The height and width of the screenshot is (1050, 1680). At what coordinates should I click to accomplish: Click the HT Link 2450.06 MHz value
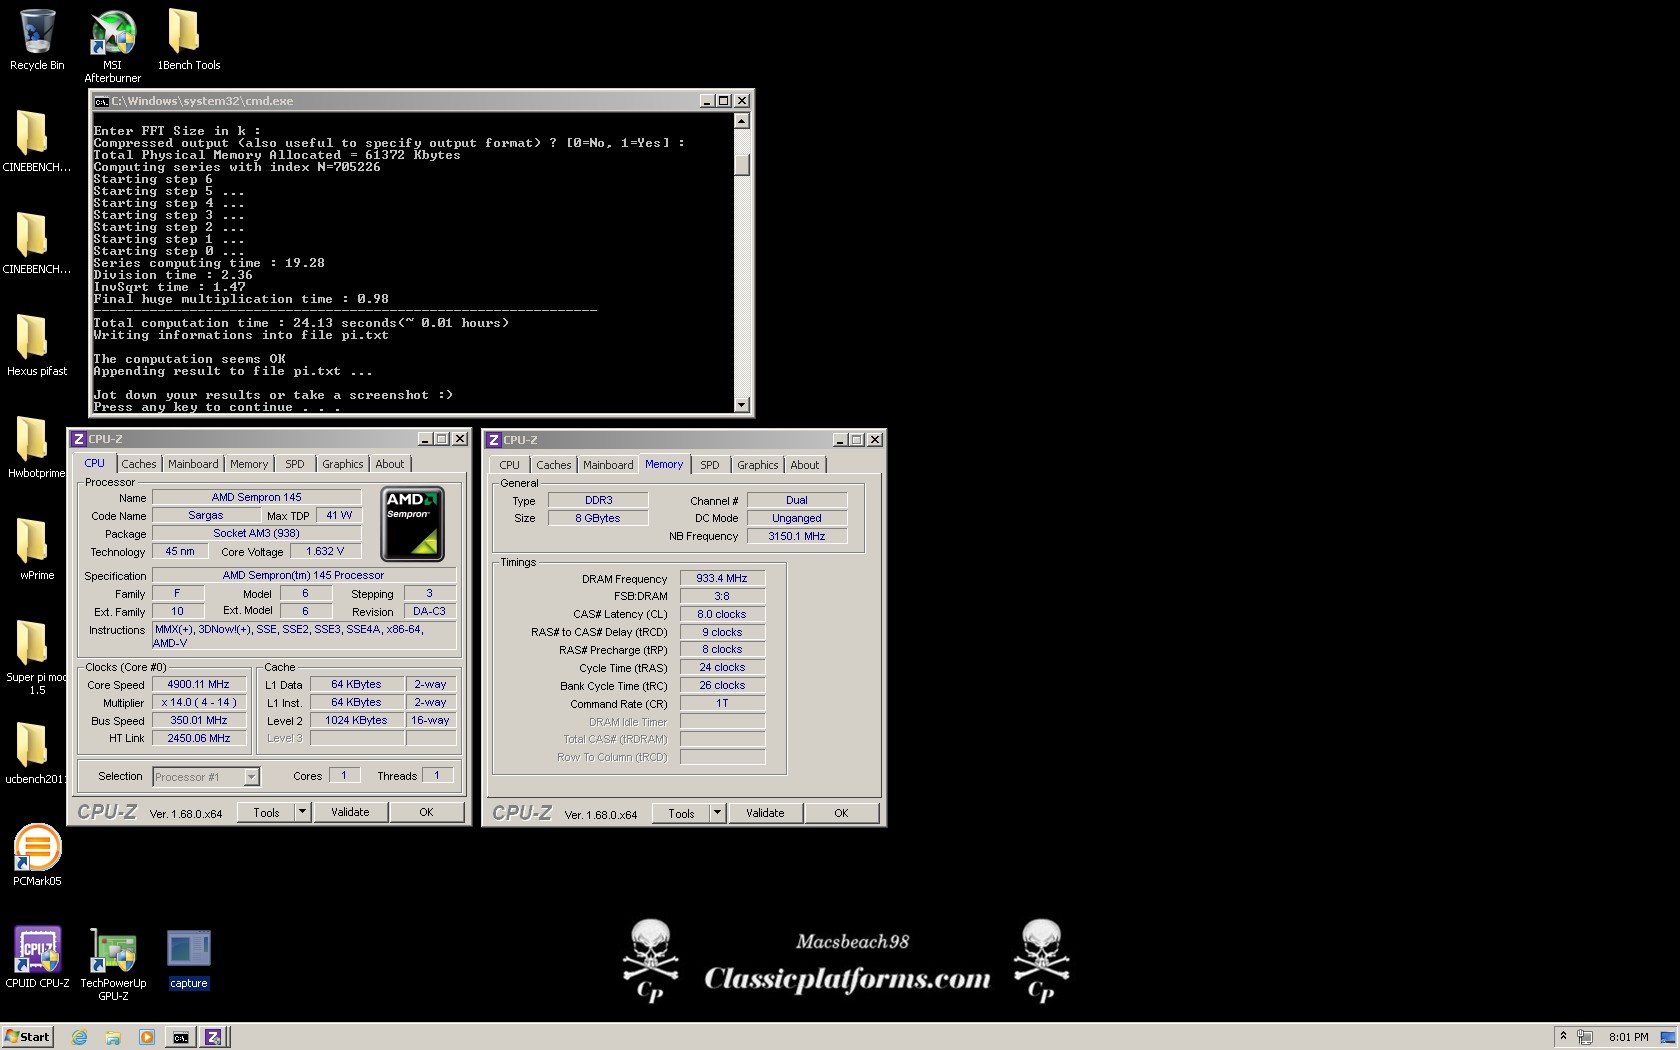[198, 739]
